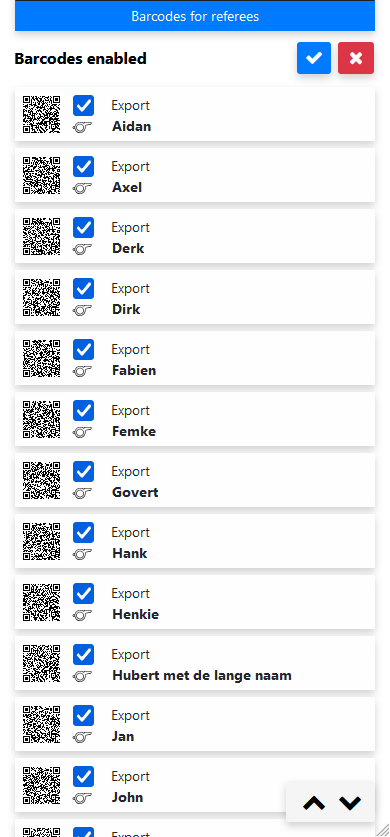Open Aidan's QR code barcode

[x=42, y=114]
